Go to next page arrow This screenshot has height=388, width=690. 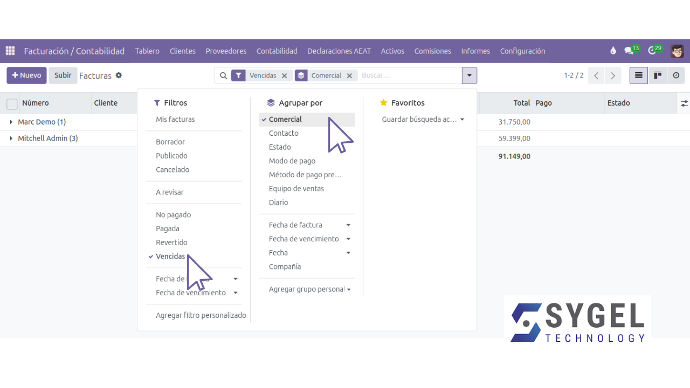click(613, 76)
